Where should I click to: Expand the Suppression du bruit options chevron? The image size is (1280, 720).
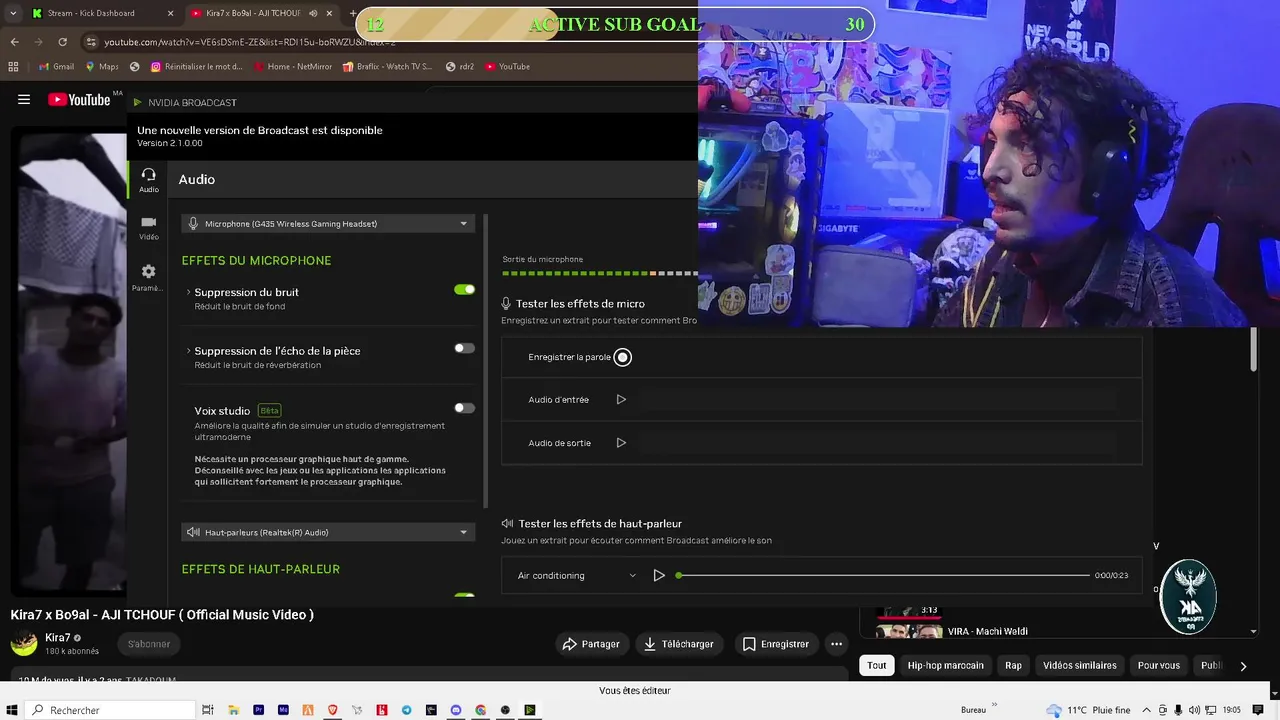[x=188, y=292]
